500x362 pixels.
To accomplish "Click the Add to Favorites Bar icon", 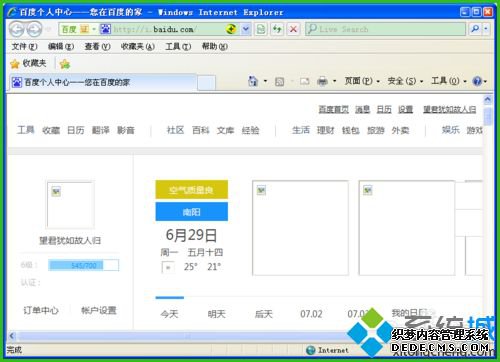I will (65, 64).
